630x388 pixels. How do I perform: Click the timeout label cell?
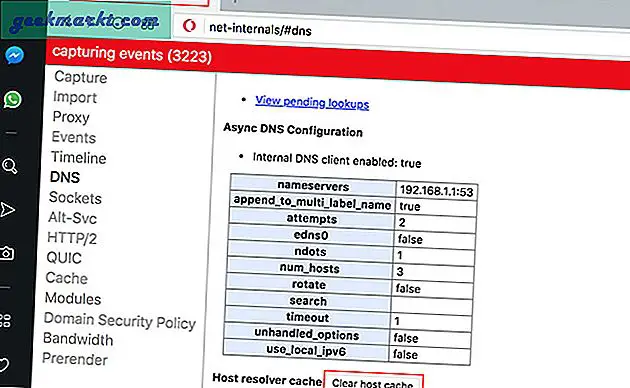tap(307, 318)
